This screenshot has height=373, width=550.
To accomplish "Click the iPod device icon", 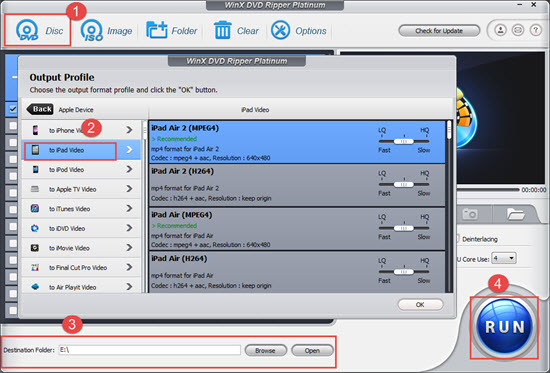I will pos(35,169).
